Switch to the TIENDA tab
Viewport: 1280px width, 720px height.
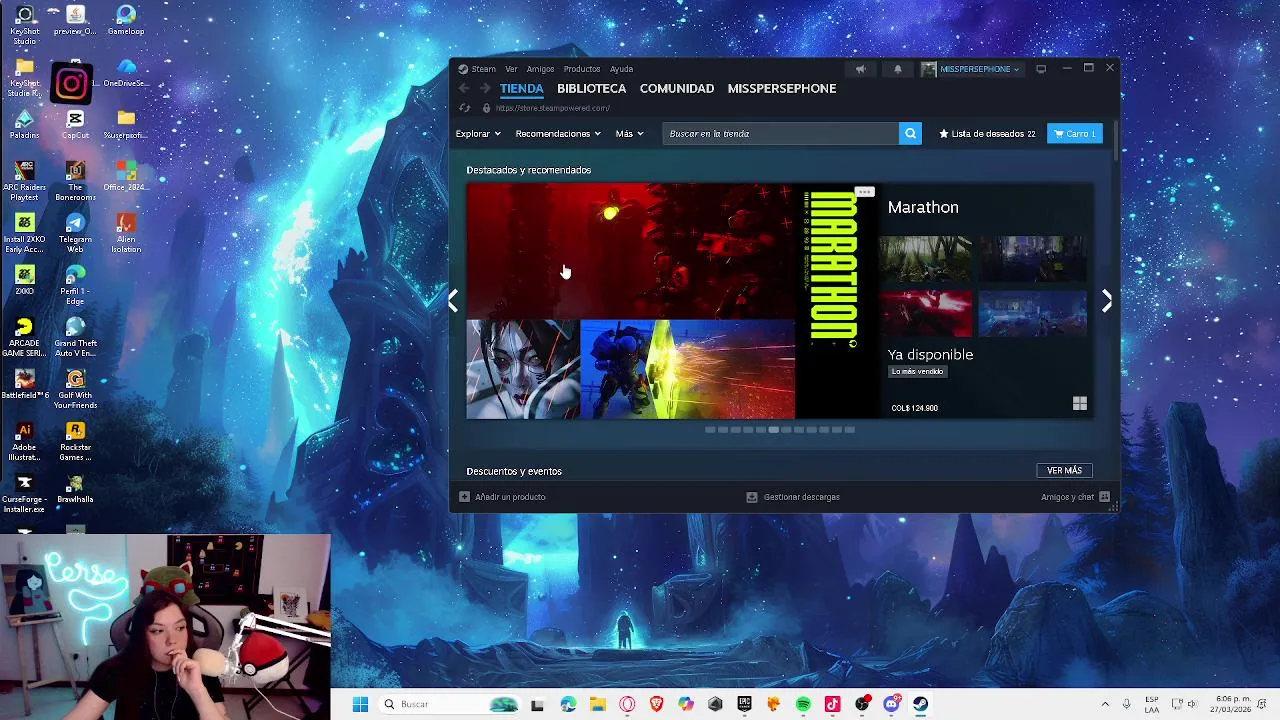[x=522, y=88]
